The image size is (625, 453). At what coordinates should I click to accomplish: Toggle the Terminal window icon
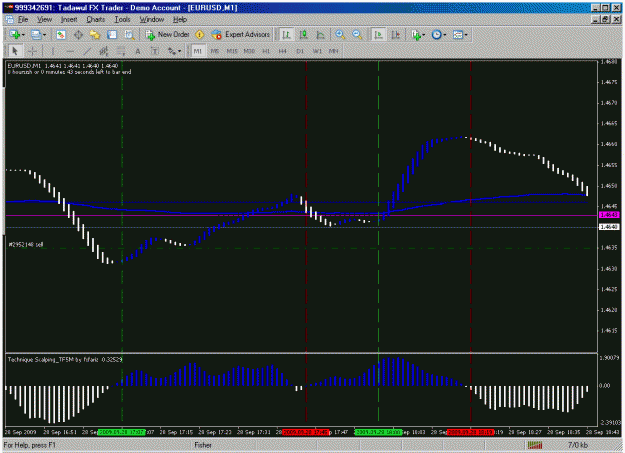[112, 35]
